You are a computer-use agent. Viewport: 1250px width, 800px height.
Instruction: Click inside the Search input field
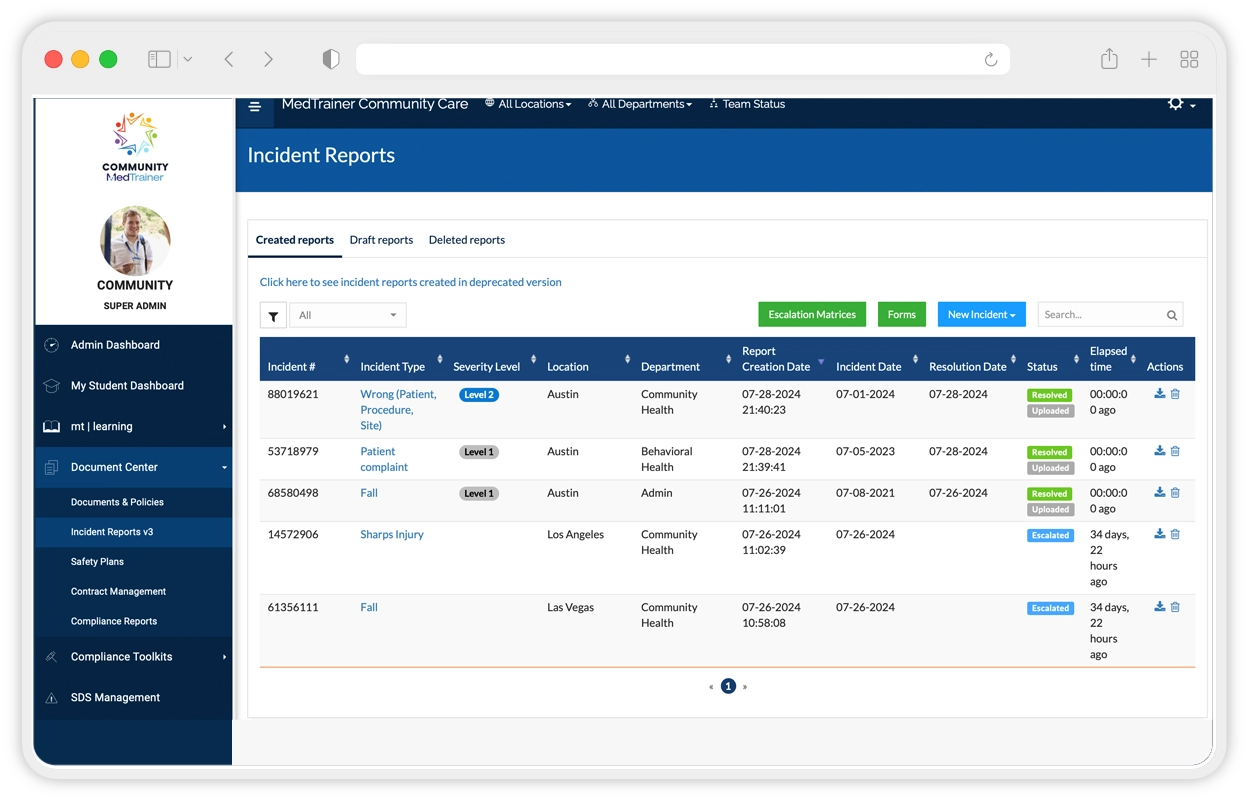click(x=1100, y=315)
